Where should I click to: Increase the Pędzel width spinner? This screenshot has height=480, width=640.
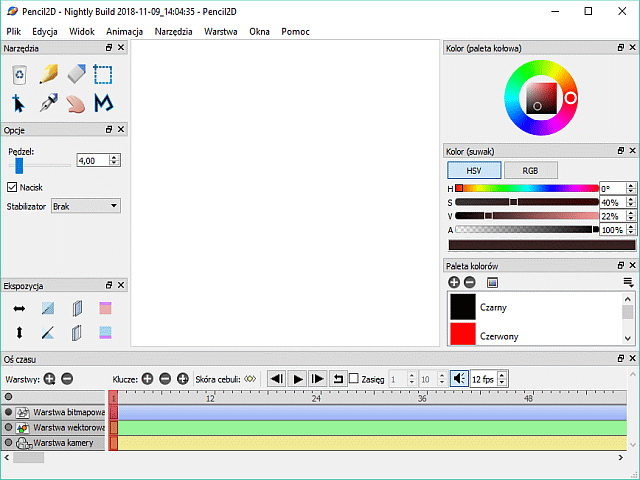coord(115,157)
